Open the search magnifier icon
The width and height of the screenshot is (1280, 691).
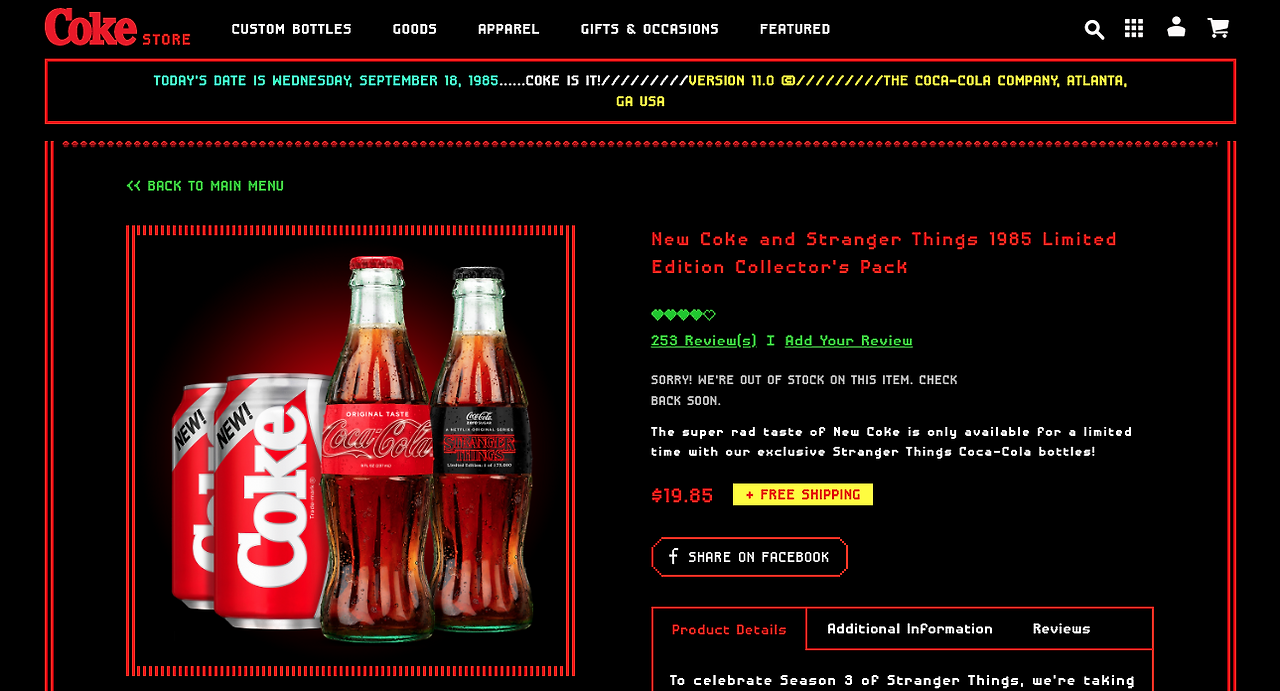click(1094, 30)
